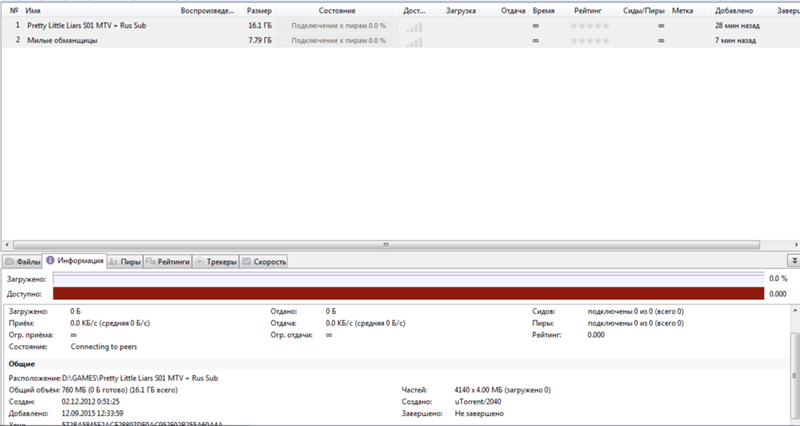The height and width of the screenshot is (426, 800).
Task: Click the 7 мин назад cell
Action: (x=735, y=40)
